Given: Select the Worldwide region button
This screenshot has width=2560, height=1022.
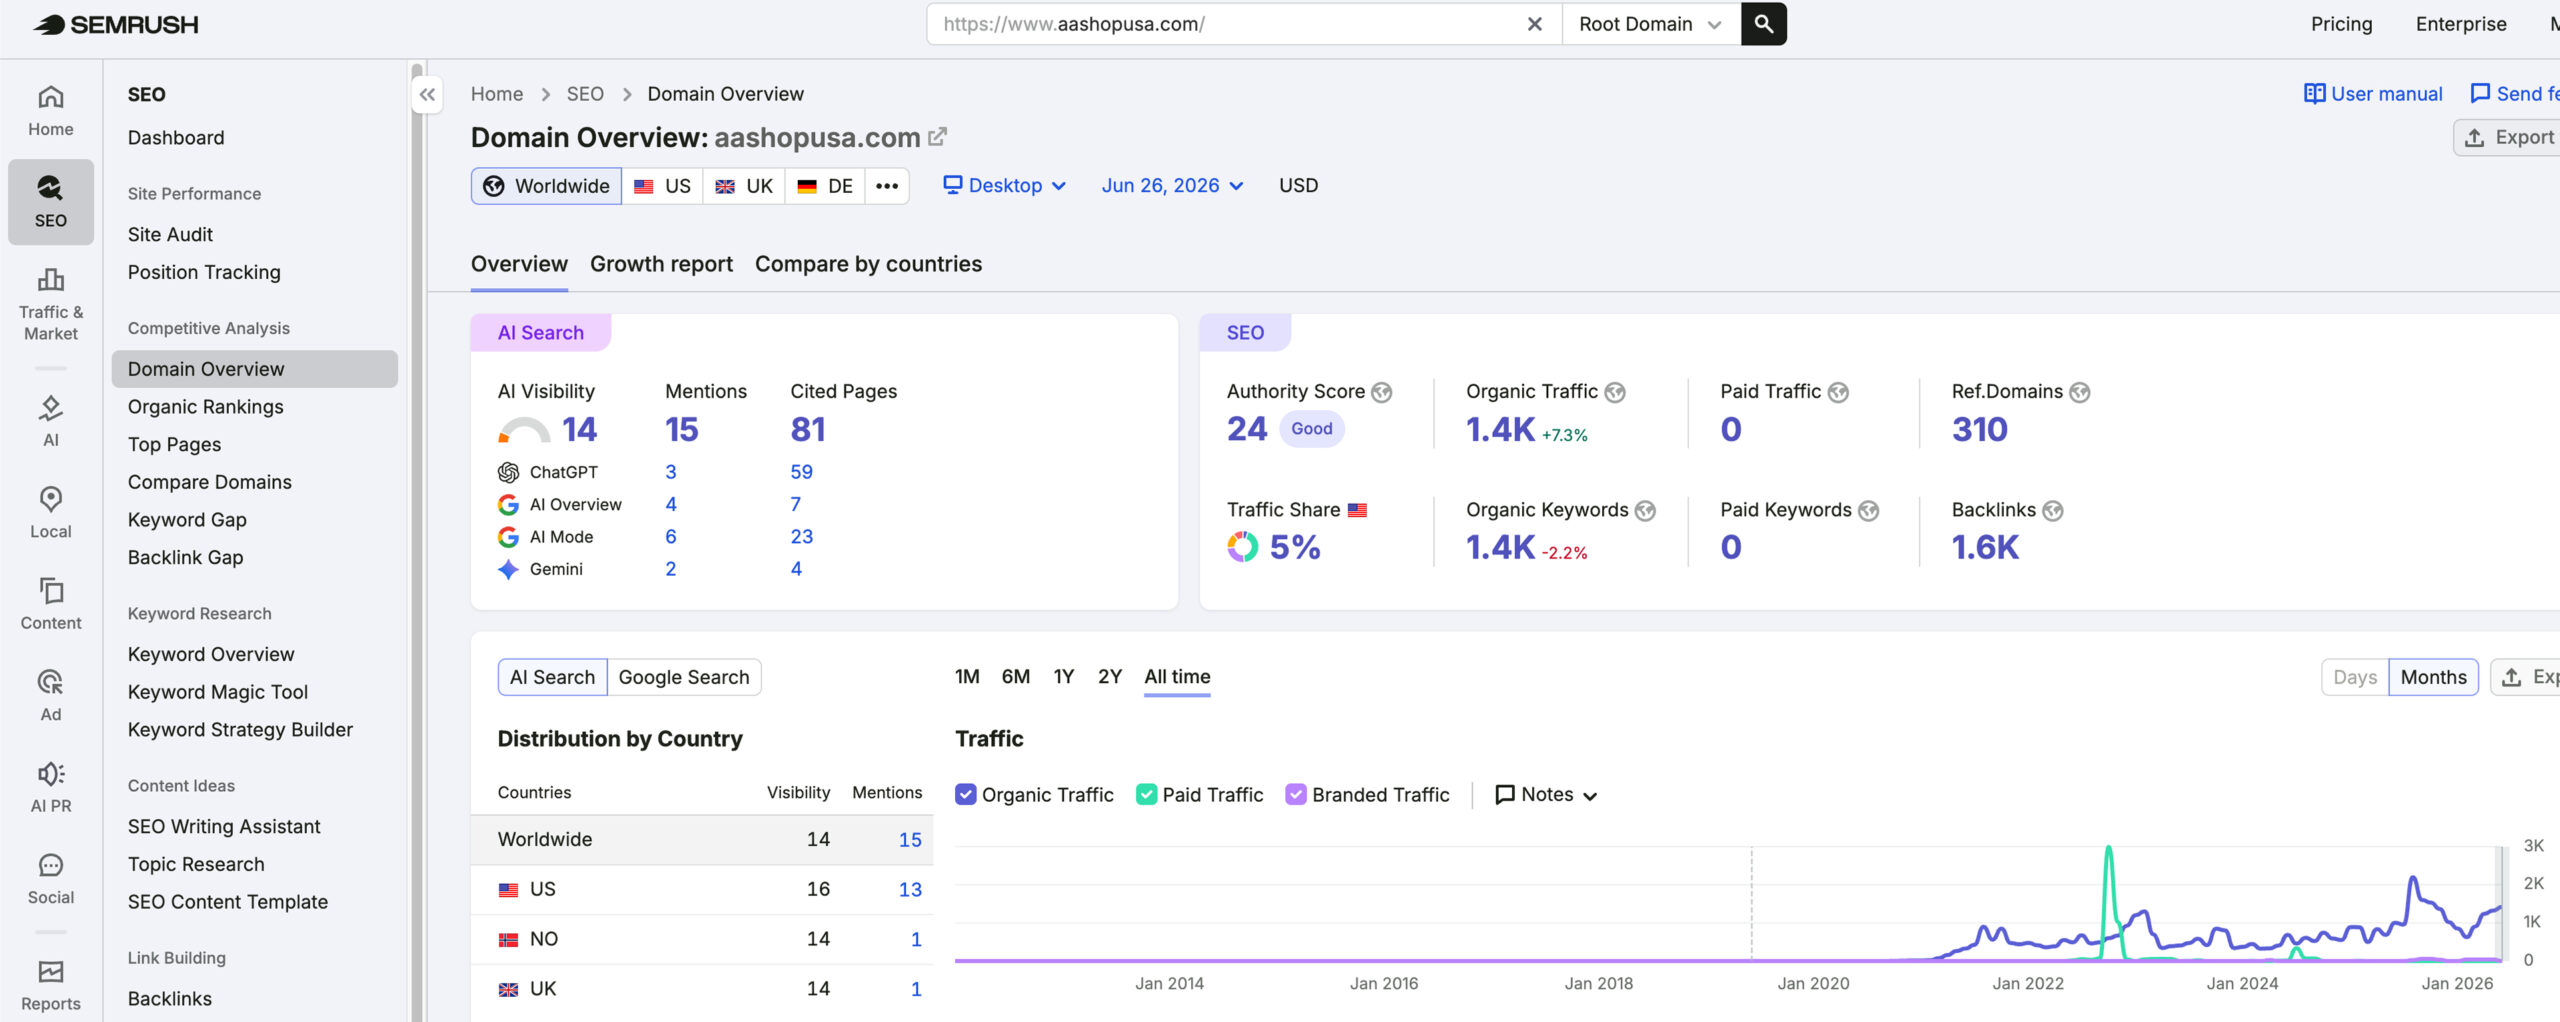Looking at the screenshot, I should point(546,186).
